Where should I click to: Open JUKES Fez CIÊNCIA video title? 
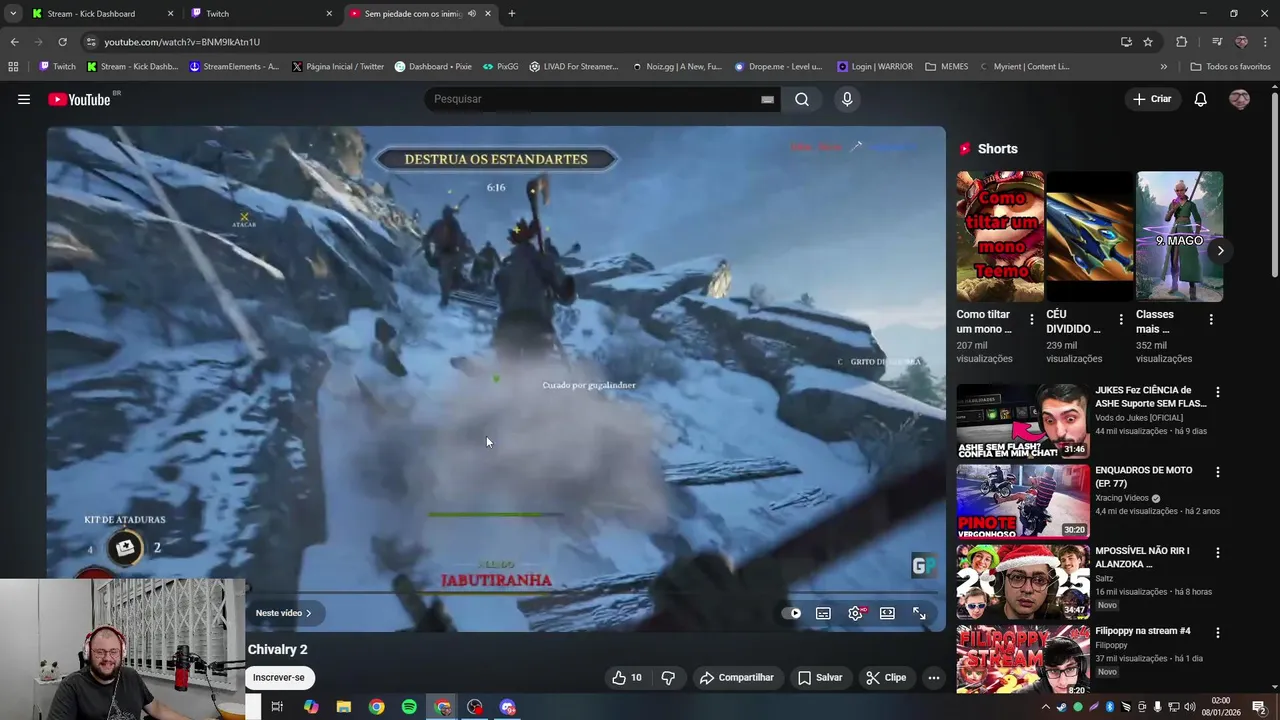coord(1150,397)
